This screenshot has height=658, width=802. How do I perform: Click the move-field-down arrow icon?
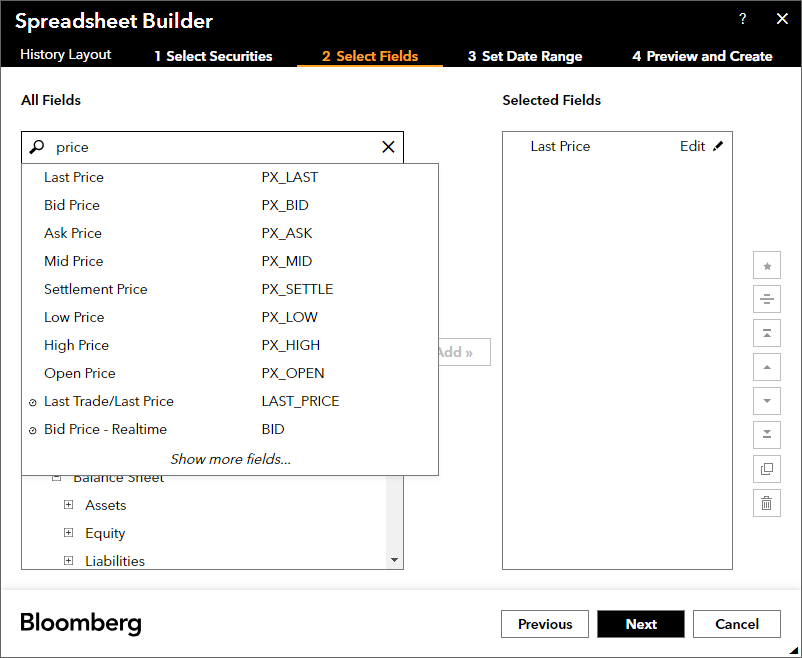tap(766, 401)
